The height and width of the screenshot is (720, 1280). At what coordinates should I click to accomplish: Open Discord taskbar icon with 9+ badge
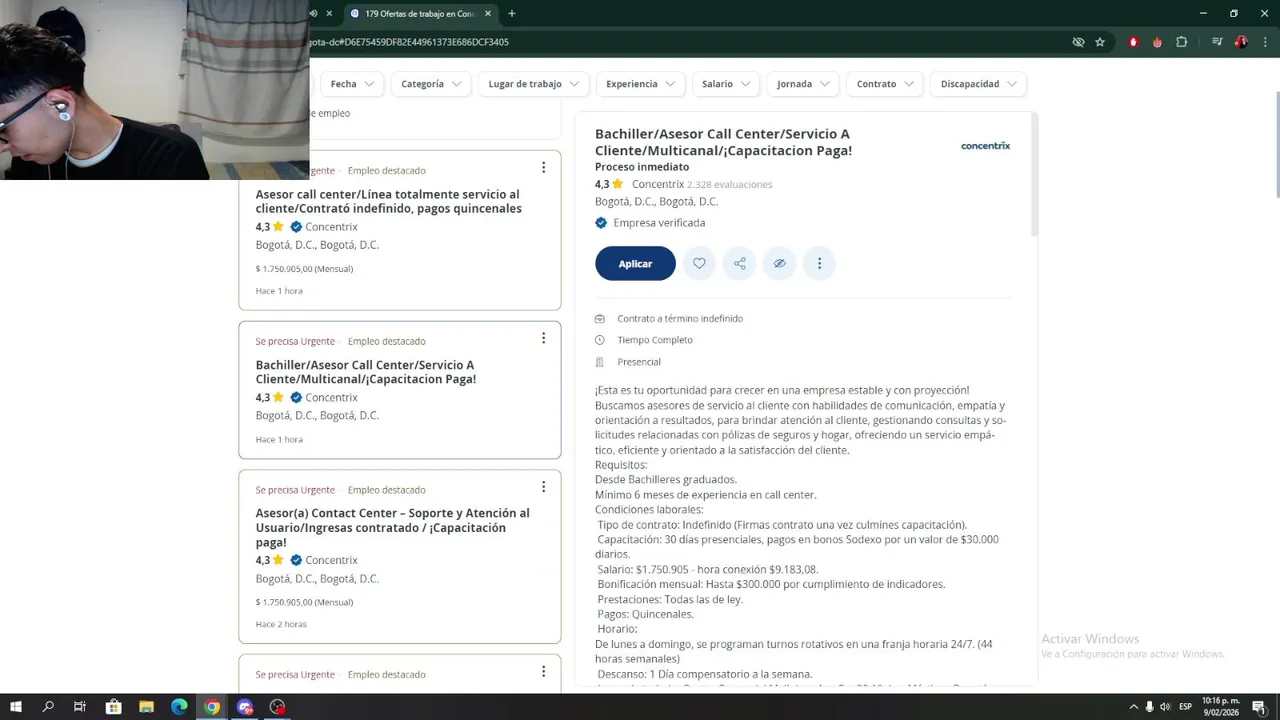point(245,707)
